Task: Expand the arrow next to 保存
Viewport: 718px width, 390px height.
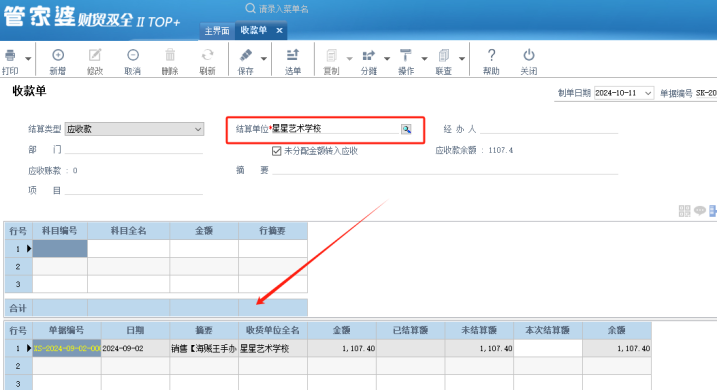Action: click(x=264, y=59)
